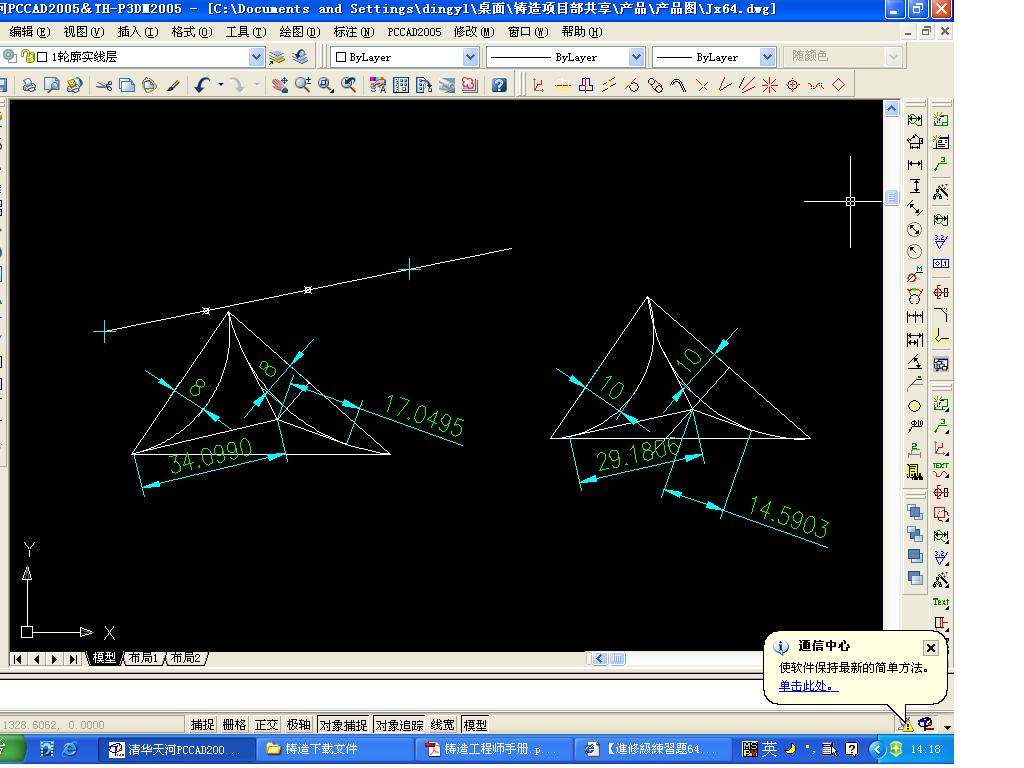Select the Match Properties brush icon
Viewport: 1024px width, 768px height.
click(x=172, y=86)
